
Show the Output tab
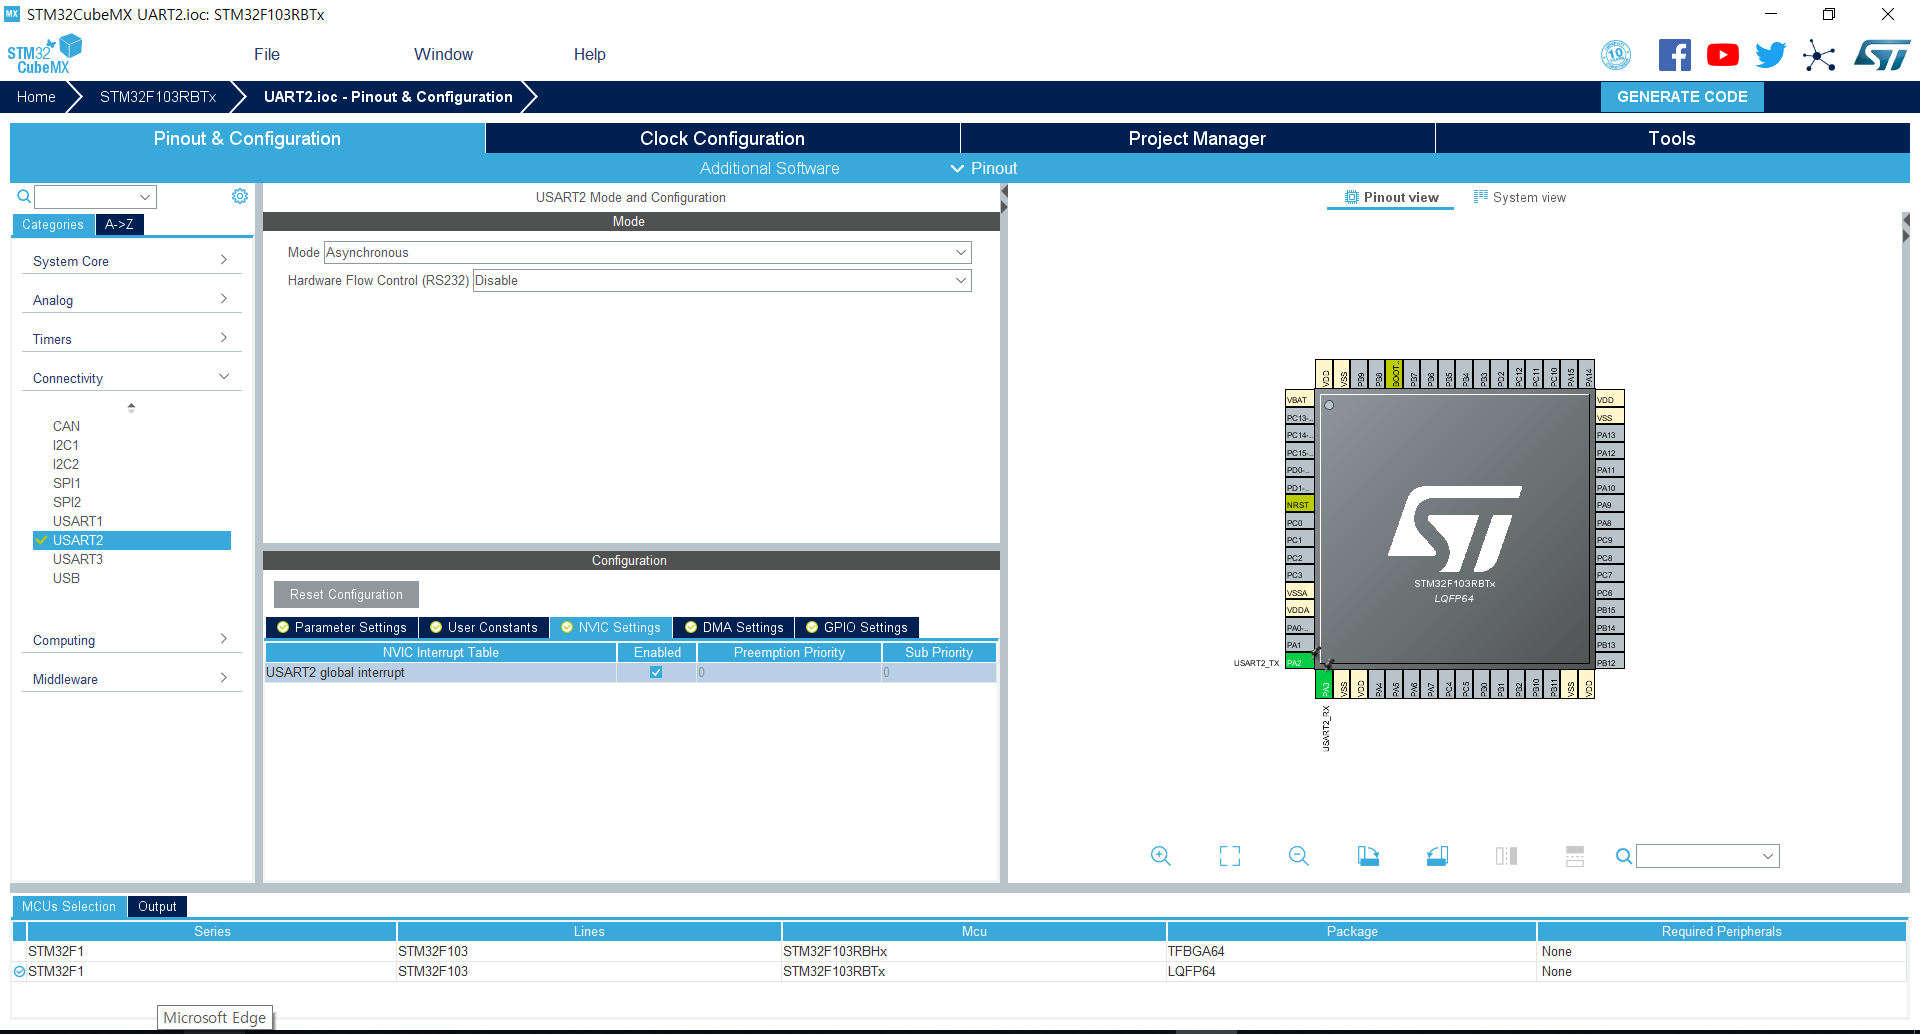pos(157,906)
